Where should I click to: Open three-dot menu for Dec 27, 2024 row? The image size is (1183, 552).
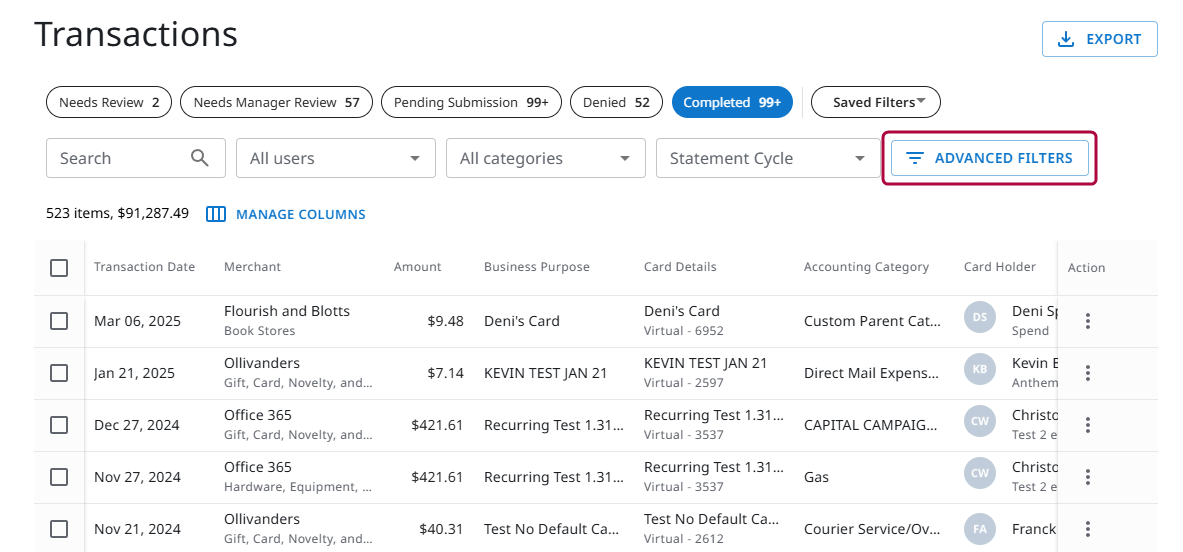pos(1088,425)
